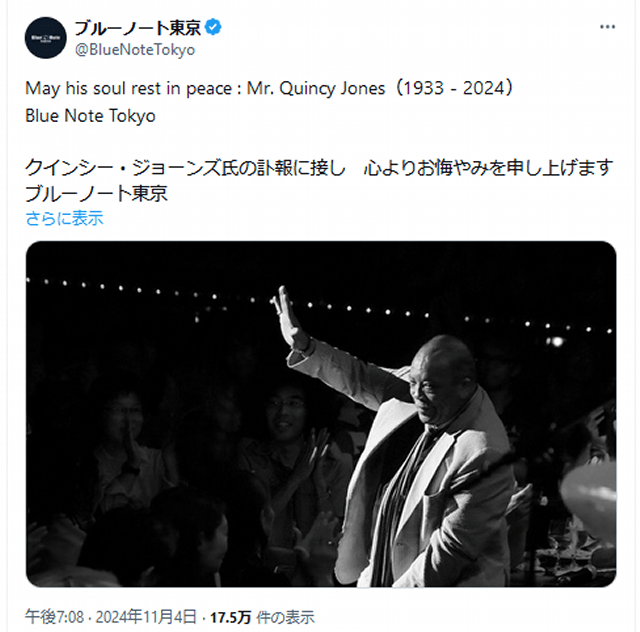Open the three-dot more options menu
Viewport: 640px width, 632px height.
(607, 27)
